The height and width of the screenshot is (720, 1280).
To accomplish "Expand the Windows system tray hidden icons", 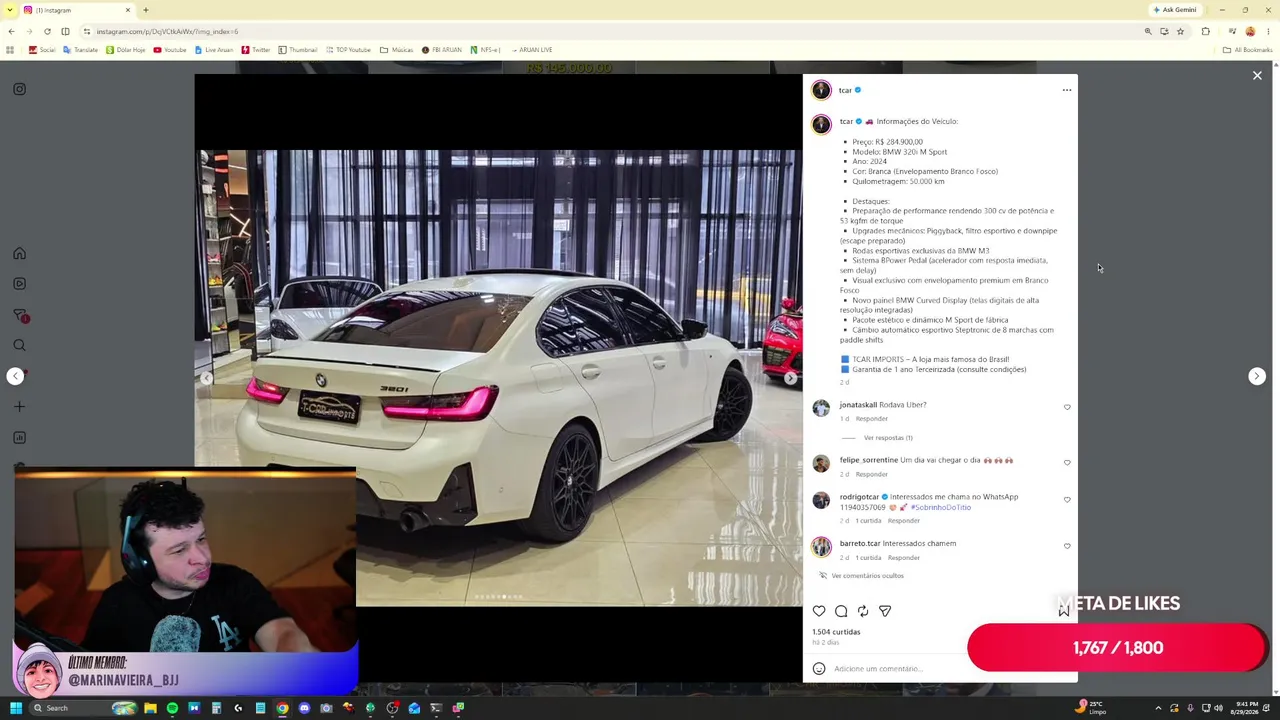I will tap(1158, 708).
